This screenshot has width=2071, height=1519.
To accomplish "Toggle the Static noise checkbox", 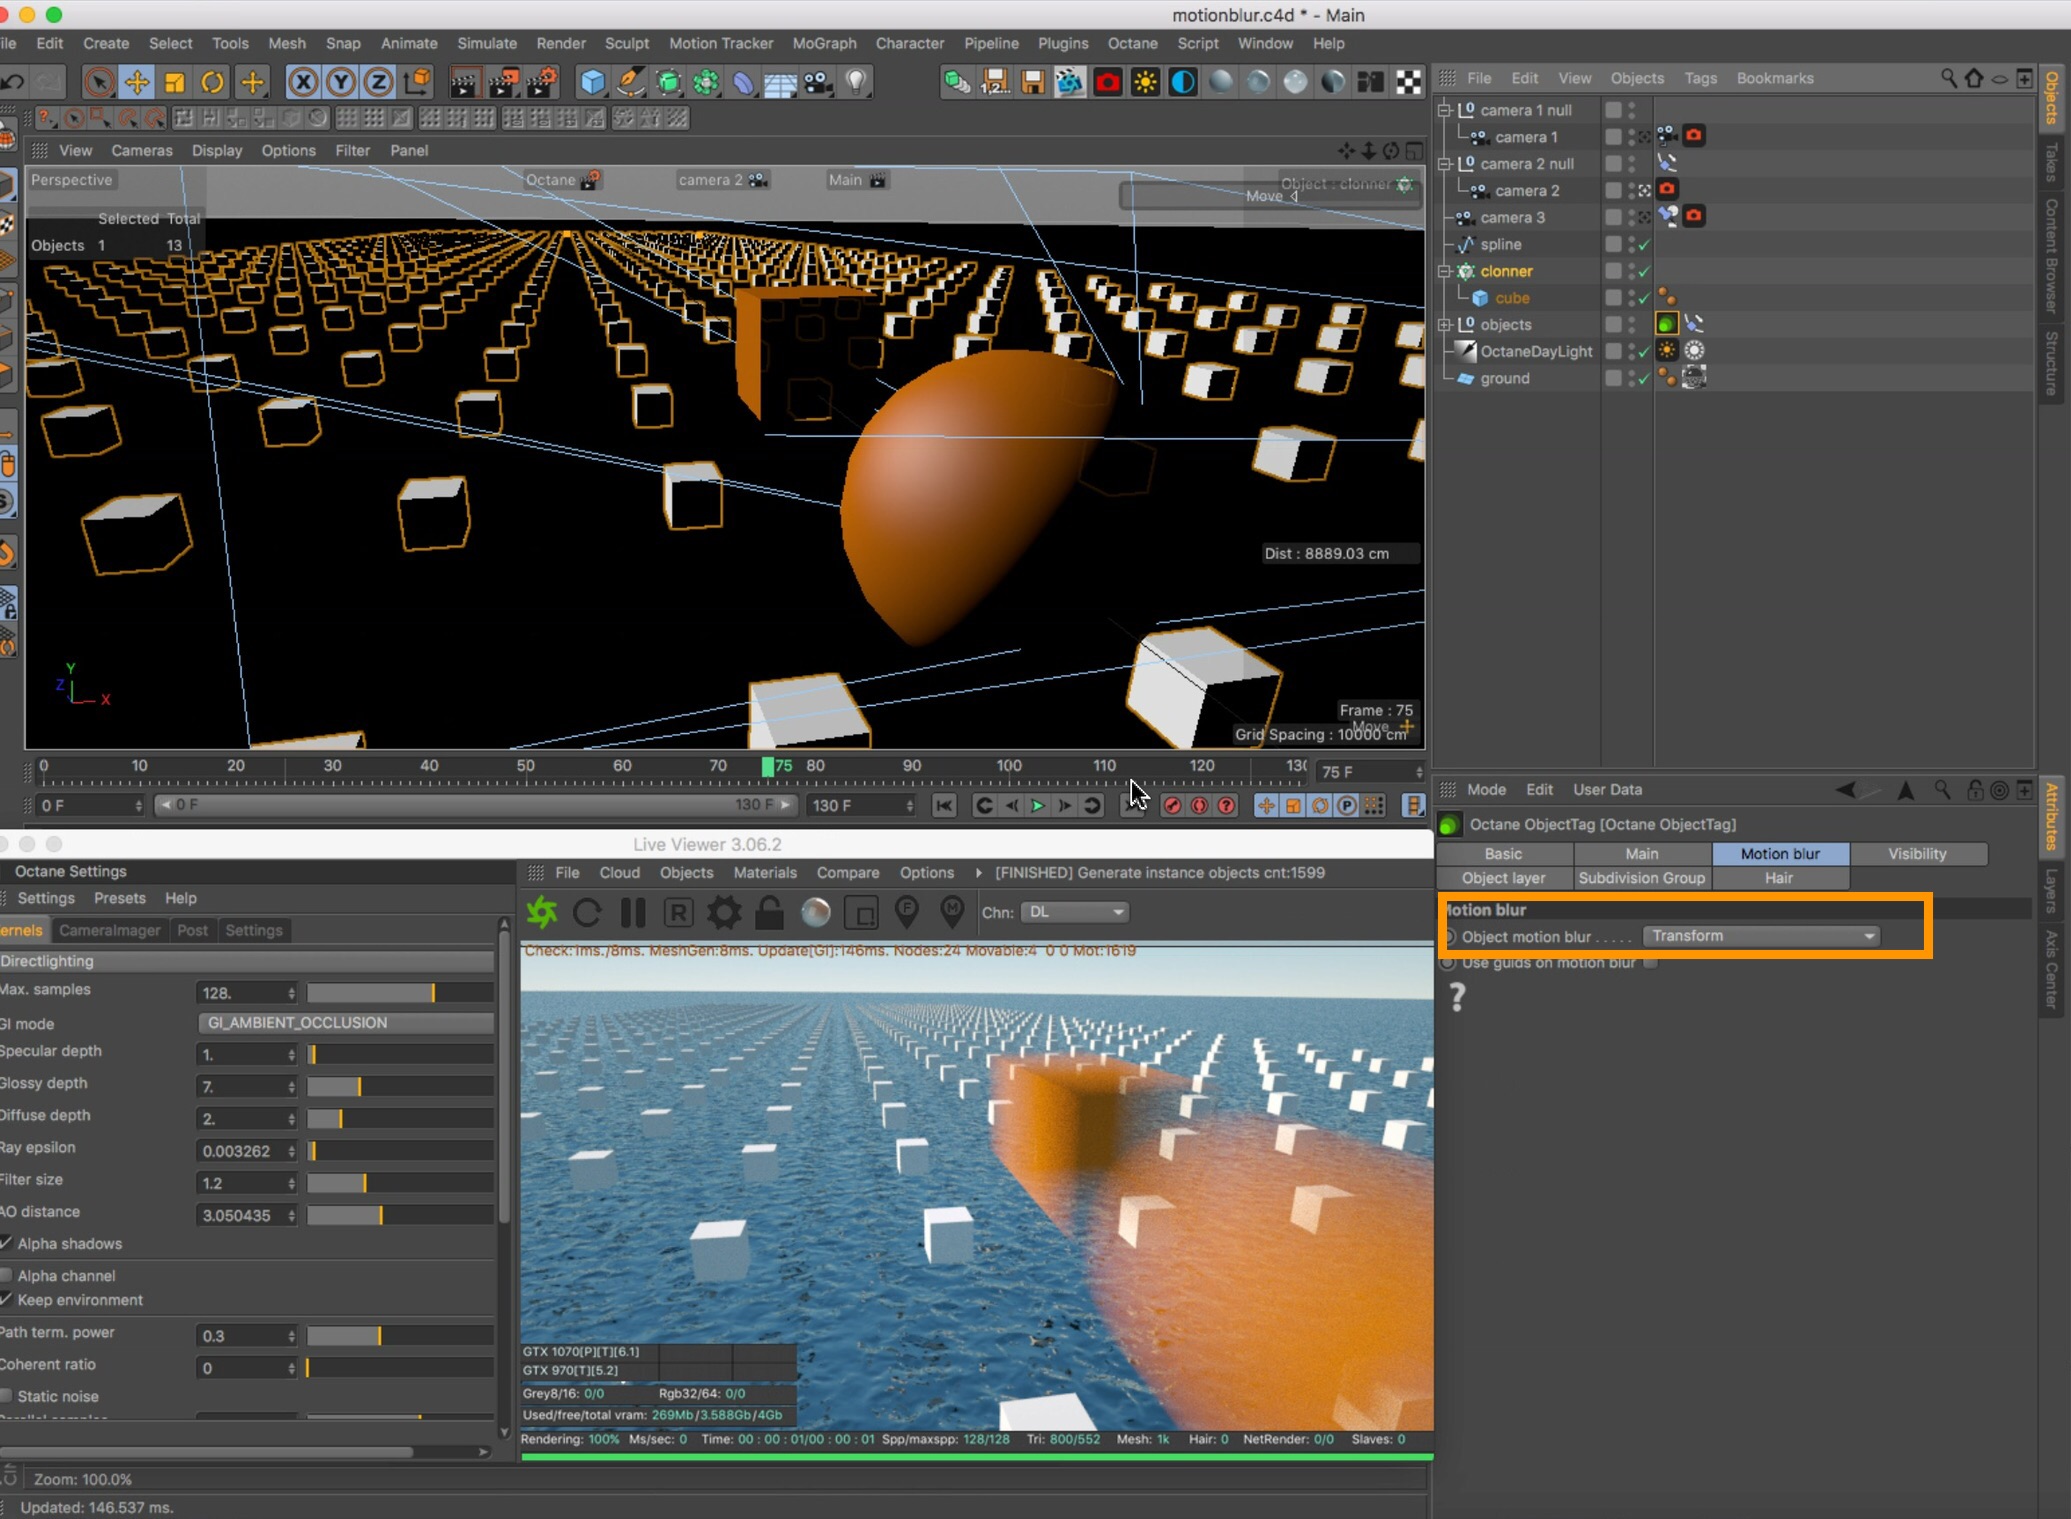I will [x=7, y=1396].
